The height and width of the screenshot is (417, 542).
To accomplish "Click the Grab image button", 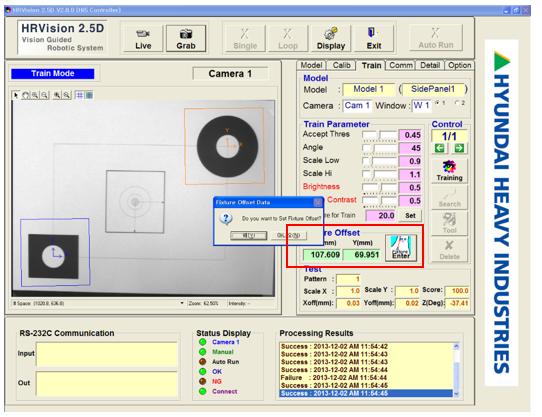I will 186,38.
